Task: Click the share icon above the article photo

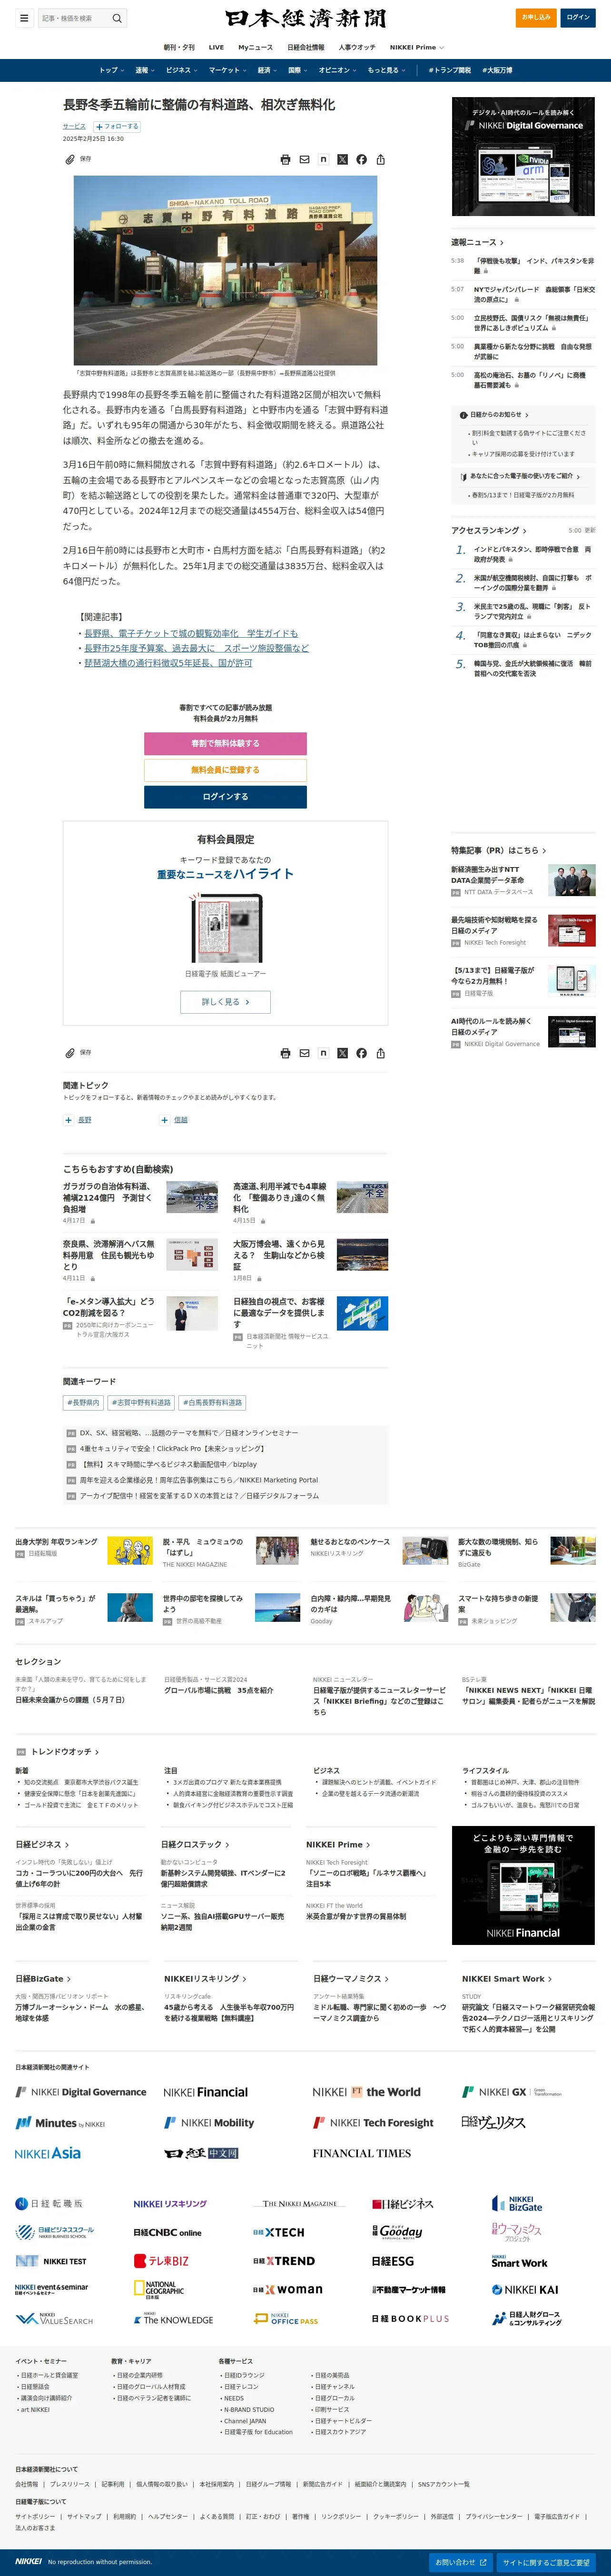Action: (x=380, y=159)
